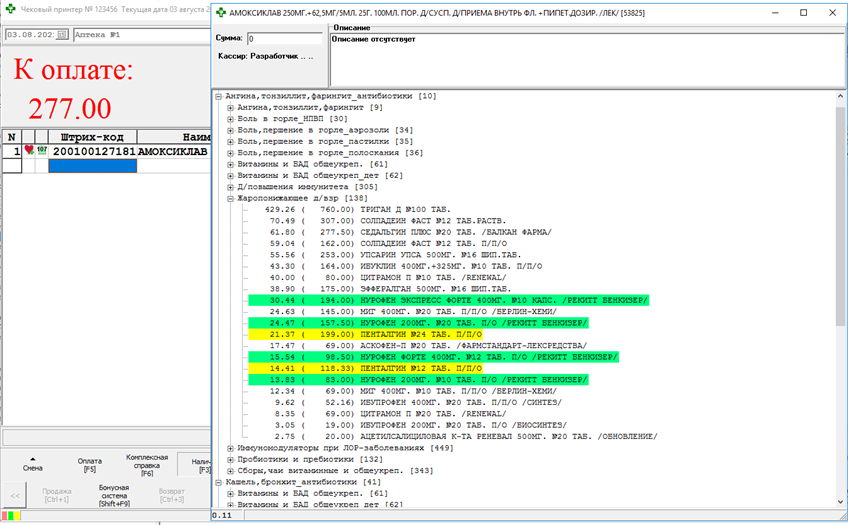Screen dimensions: 848x525
Task: Click the green cross icon of the Чековый принтер window
Action: pos(10,10)
